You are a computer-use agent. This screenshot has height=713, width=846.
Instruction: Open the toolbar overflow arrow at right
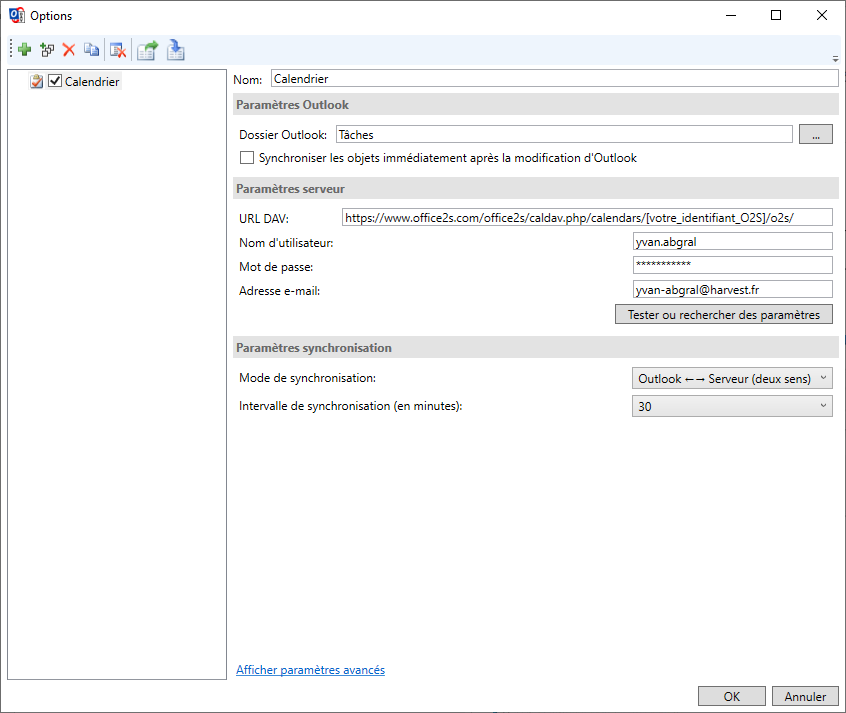pos(835,59)
